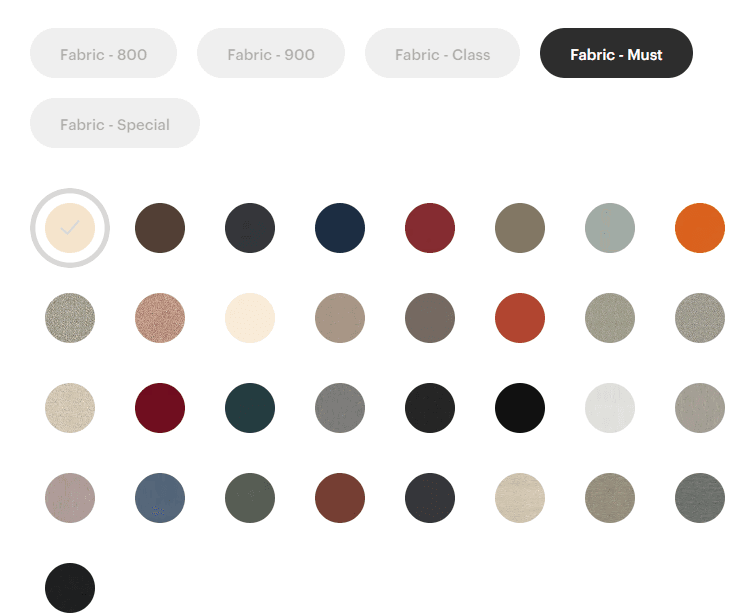736x616 pixels.
Task: Select the dark teal green swatch
Action: [x=250, y=408]
